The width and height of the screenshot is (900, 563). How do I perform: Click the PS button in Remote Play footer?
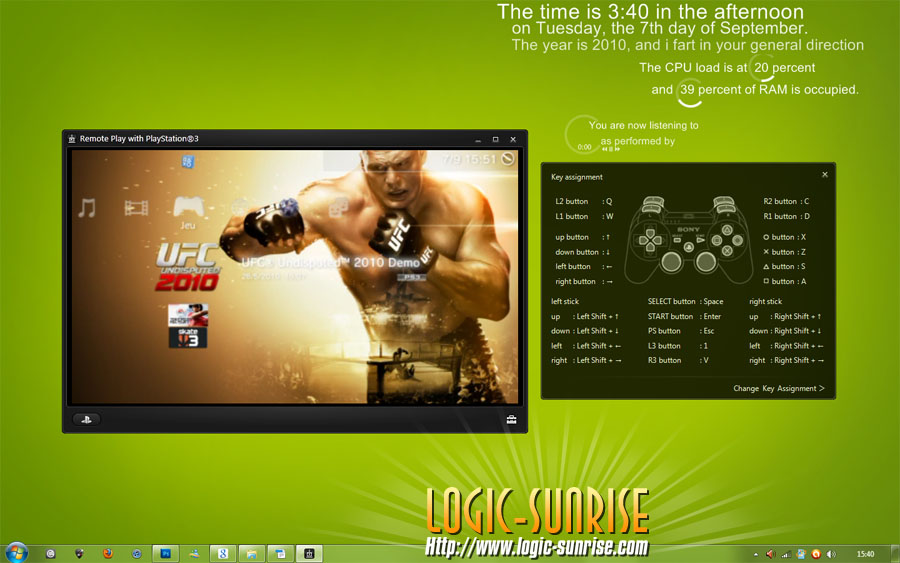[86, 420]
